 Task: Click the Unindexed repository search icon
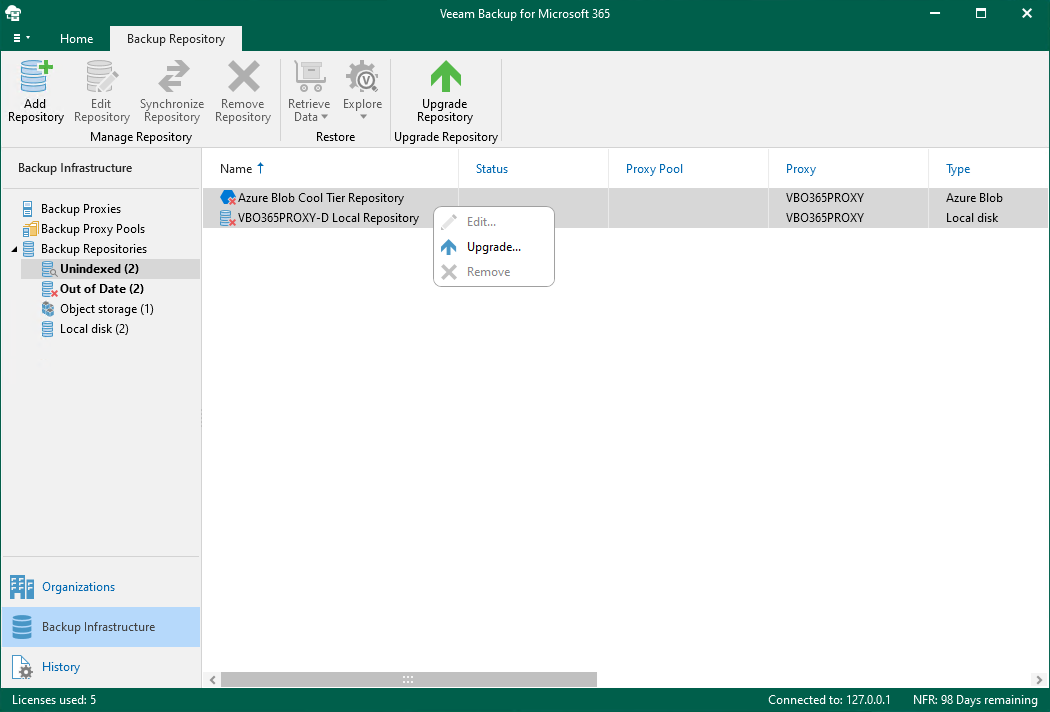click(x=49, y=269)
